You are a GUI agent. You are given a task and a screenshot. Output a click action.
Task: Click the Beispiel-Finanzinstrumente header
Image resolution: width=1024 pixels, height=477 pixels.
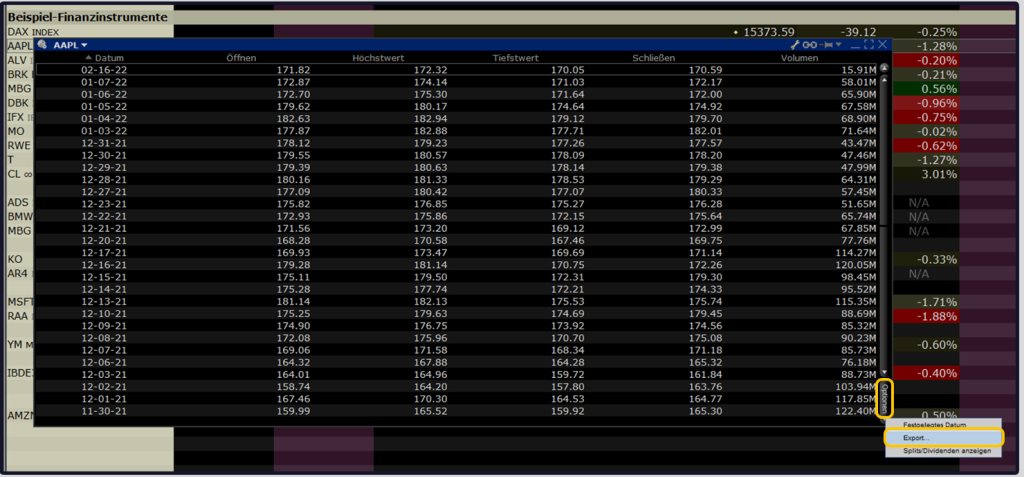click(x=87, y=18)
